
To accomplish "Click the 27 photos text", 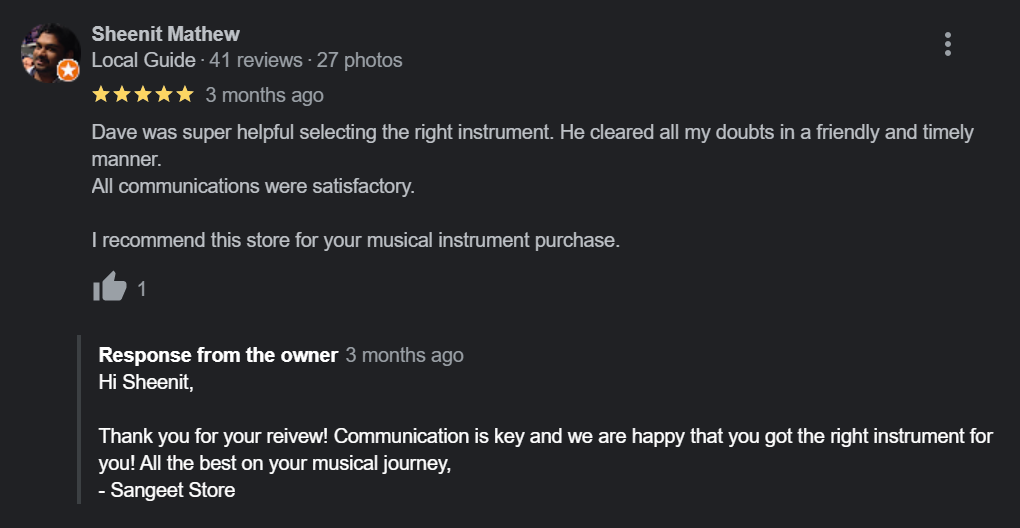I will [360, 60].
